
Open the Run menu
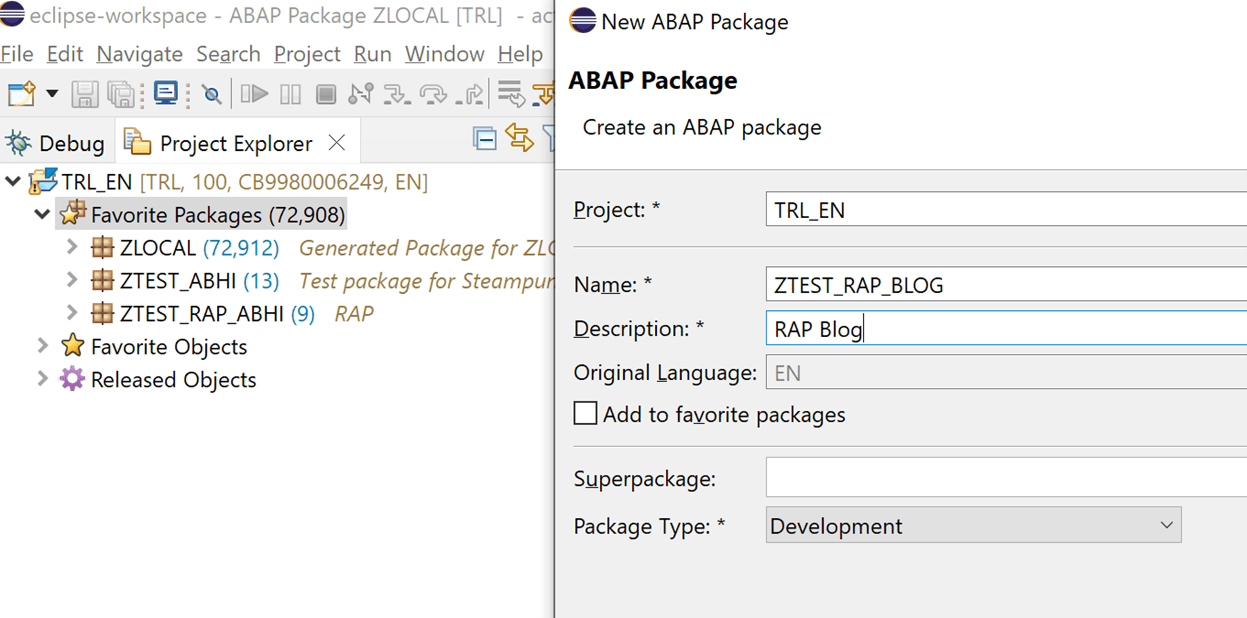tap(373, 54)
